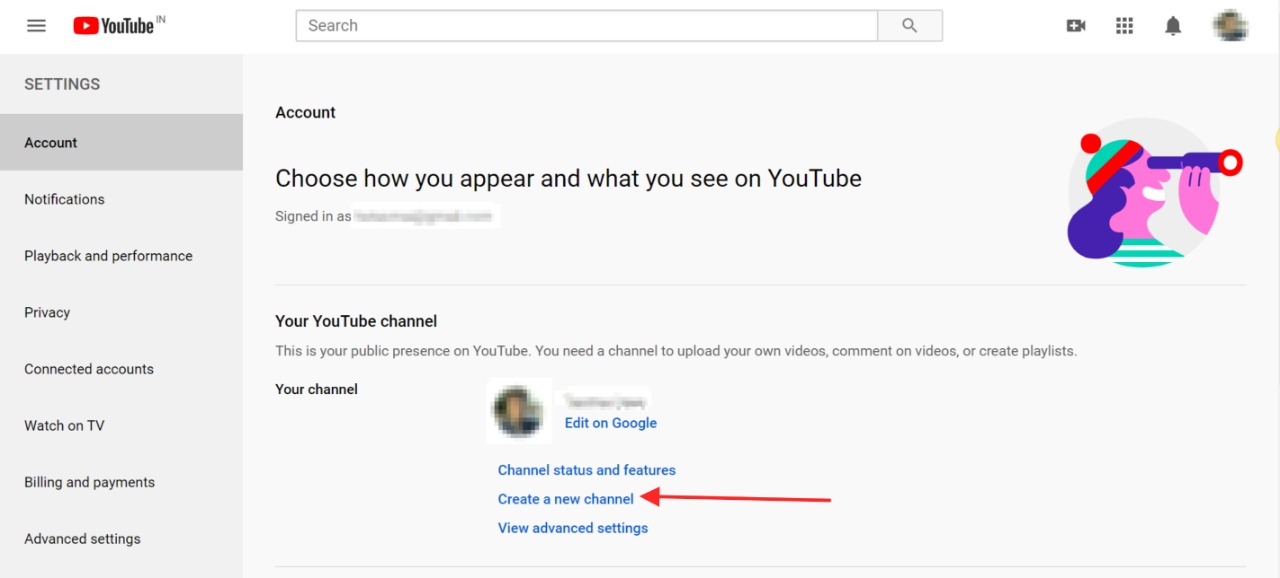Switch to Notifications settings

coord(64,199)
